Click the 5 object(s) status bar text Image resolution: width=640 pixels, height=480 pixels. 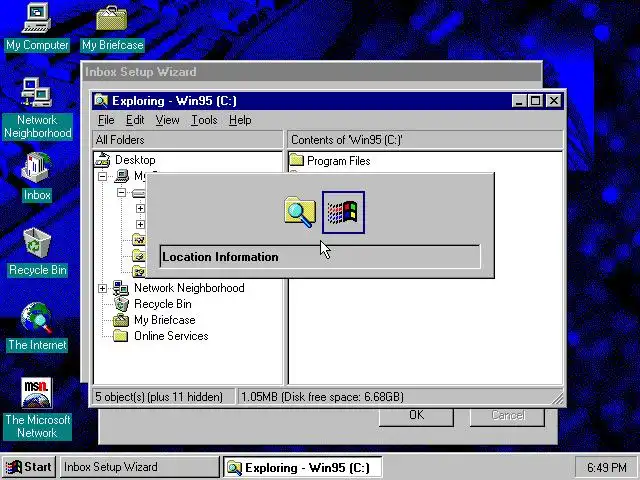coord(159,397)
